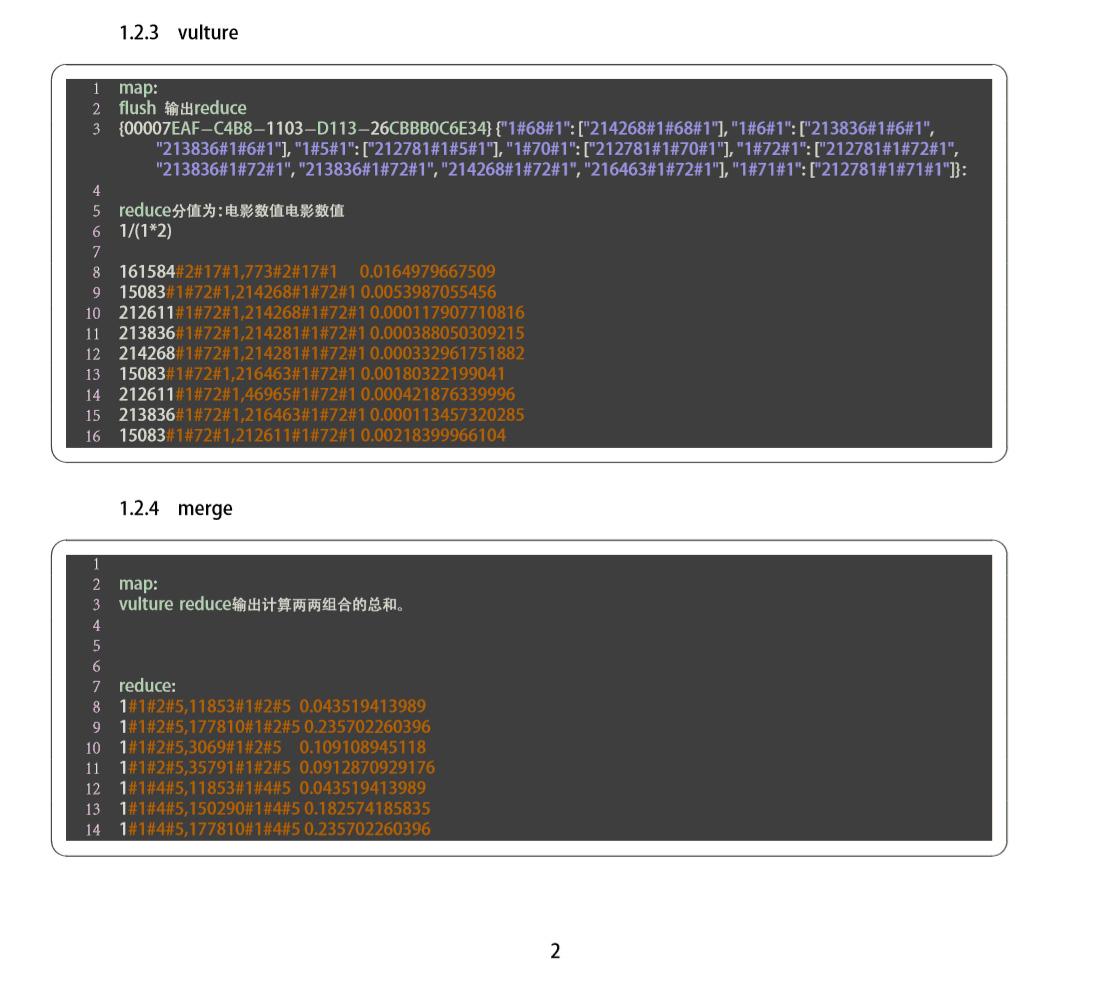The width and height of the screenshot is (1109, 985).
Task: Click the value '0.00218399966104'
Action: pos(433,436)
